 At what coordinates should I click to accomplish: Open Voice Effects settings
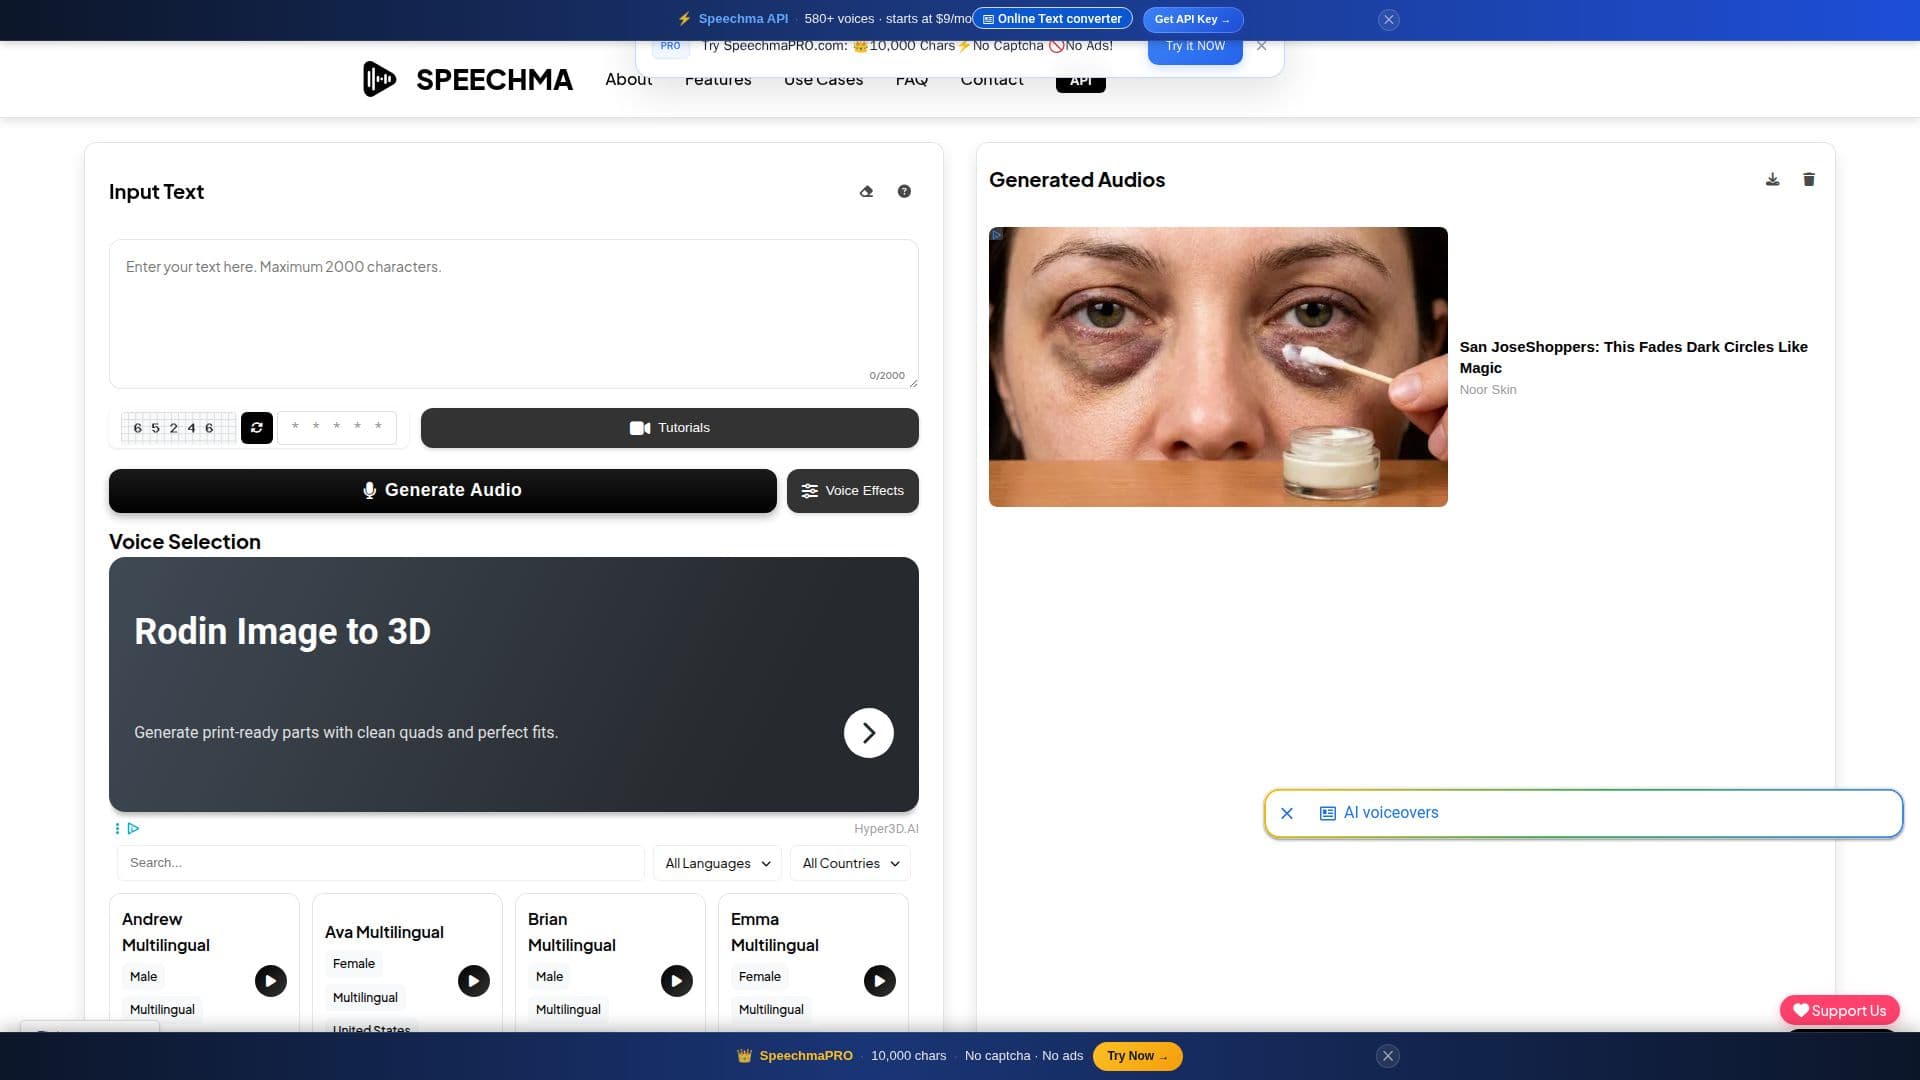(x=852, y=491)
